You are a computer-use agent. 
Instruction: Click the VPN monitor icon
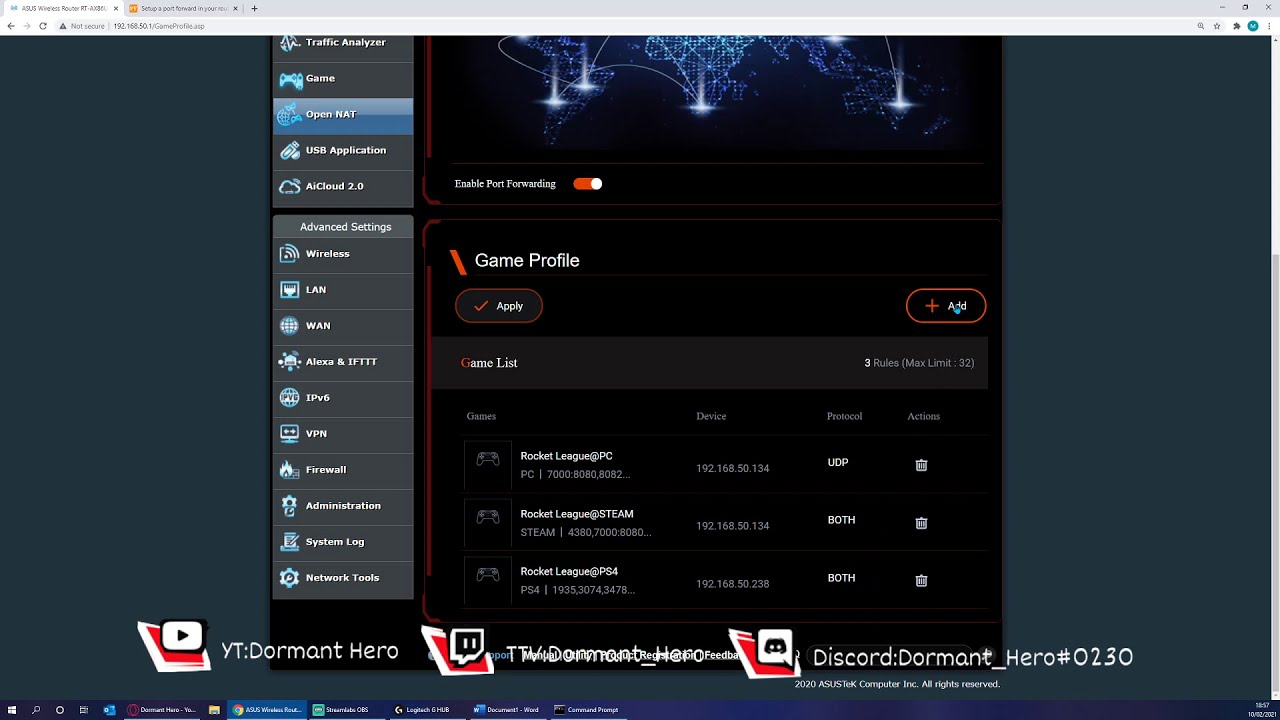[290, 434]
